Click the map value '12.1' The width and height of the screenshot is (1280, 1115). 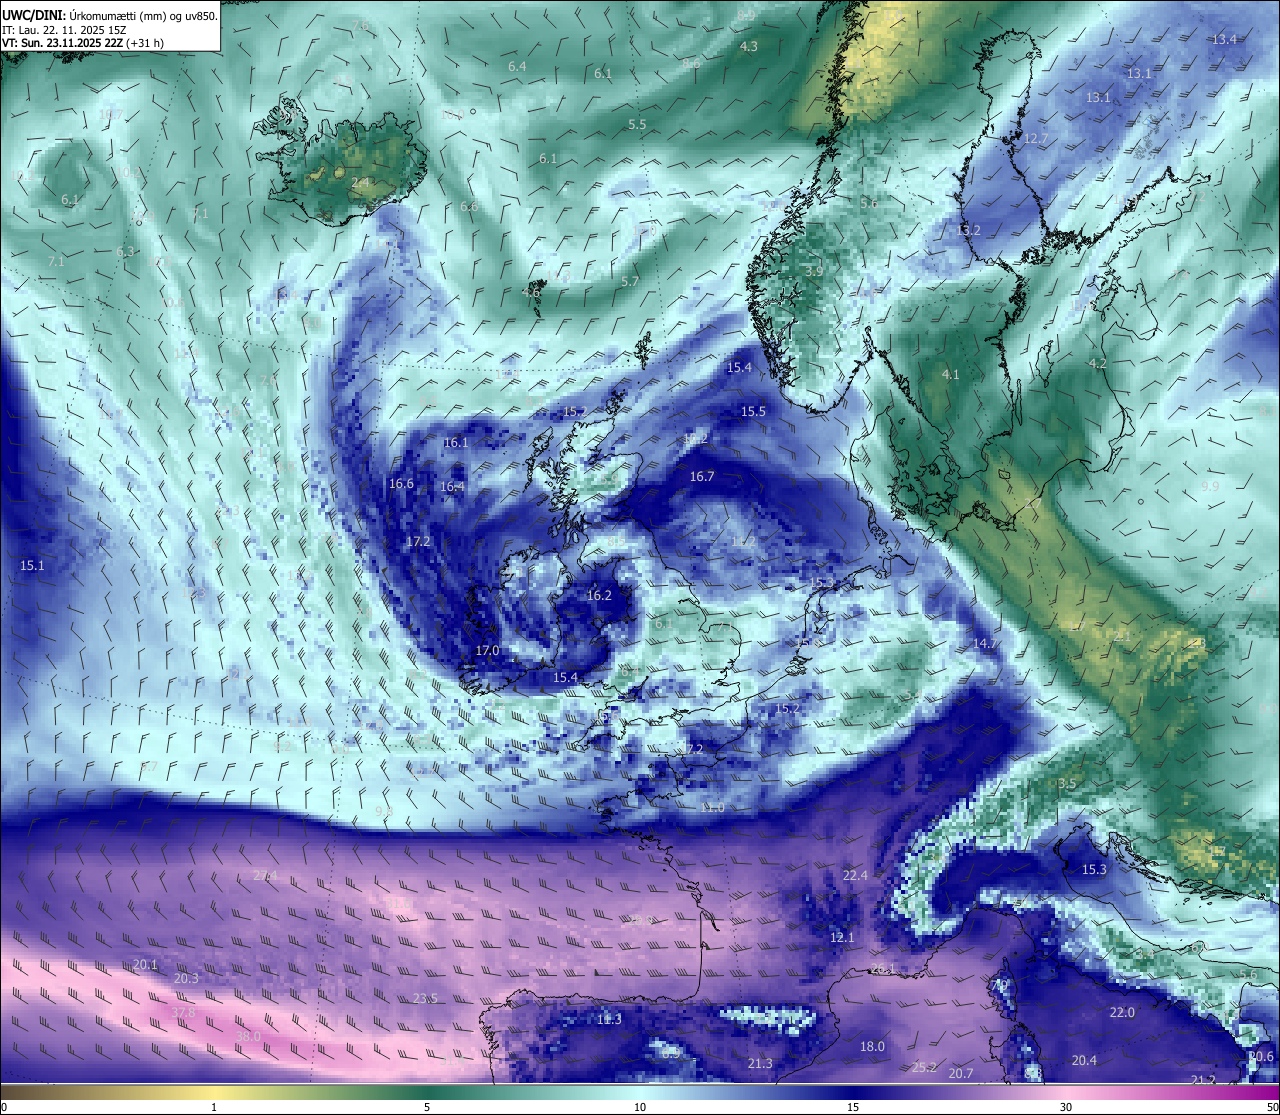(x=842, y=937)
